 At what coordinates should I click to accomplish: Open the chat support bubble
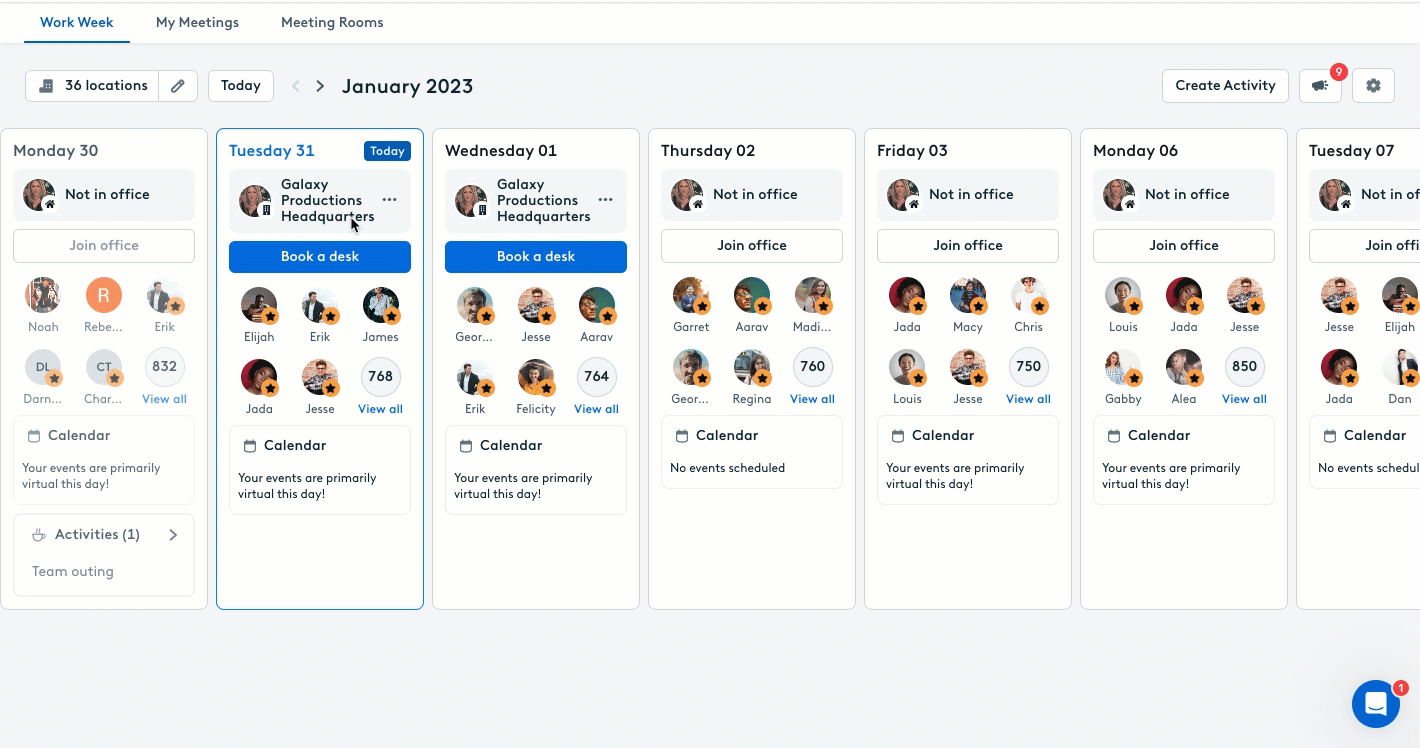click(x=1376, y=704)
